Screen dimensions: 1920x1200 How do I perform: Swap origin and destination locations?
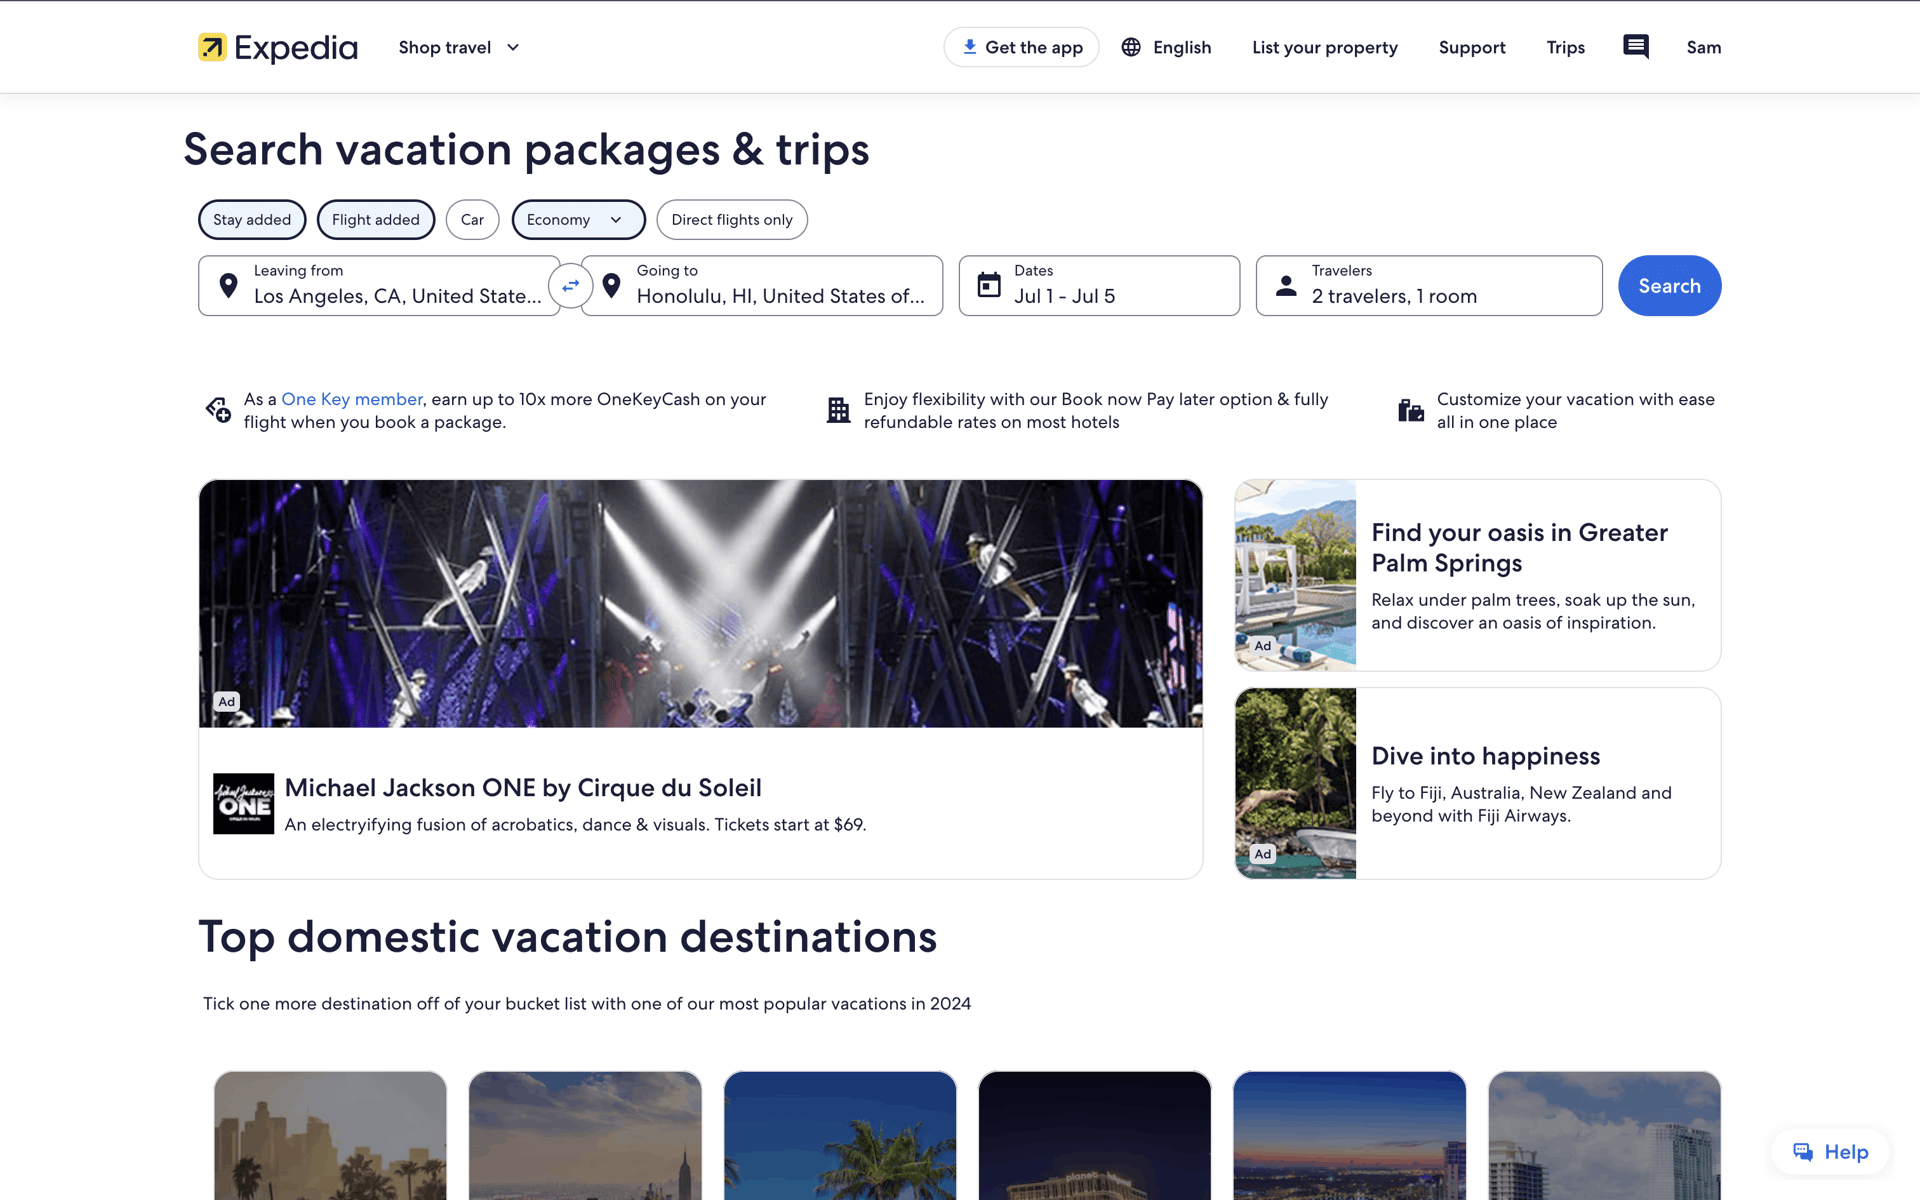[570, 286]
